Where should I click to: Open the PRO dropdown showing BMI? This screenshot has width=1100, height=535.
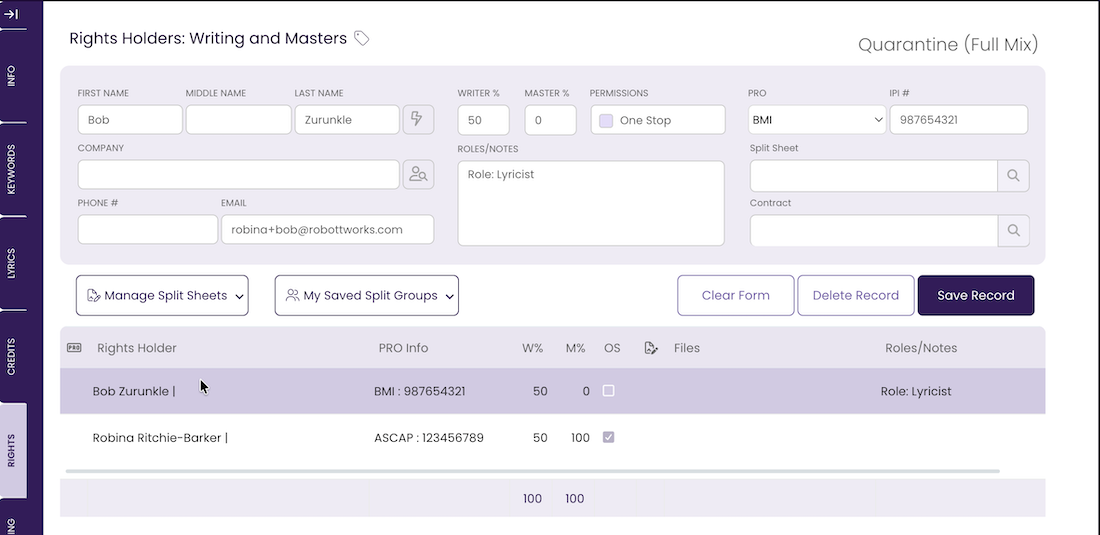817,120
